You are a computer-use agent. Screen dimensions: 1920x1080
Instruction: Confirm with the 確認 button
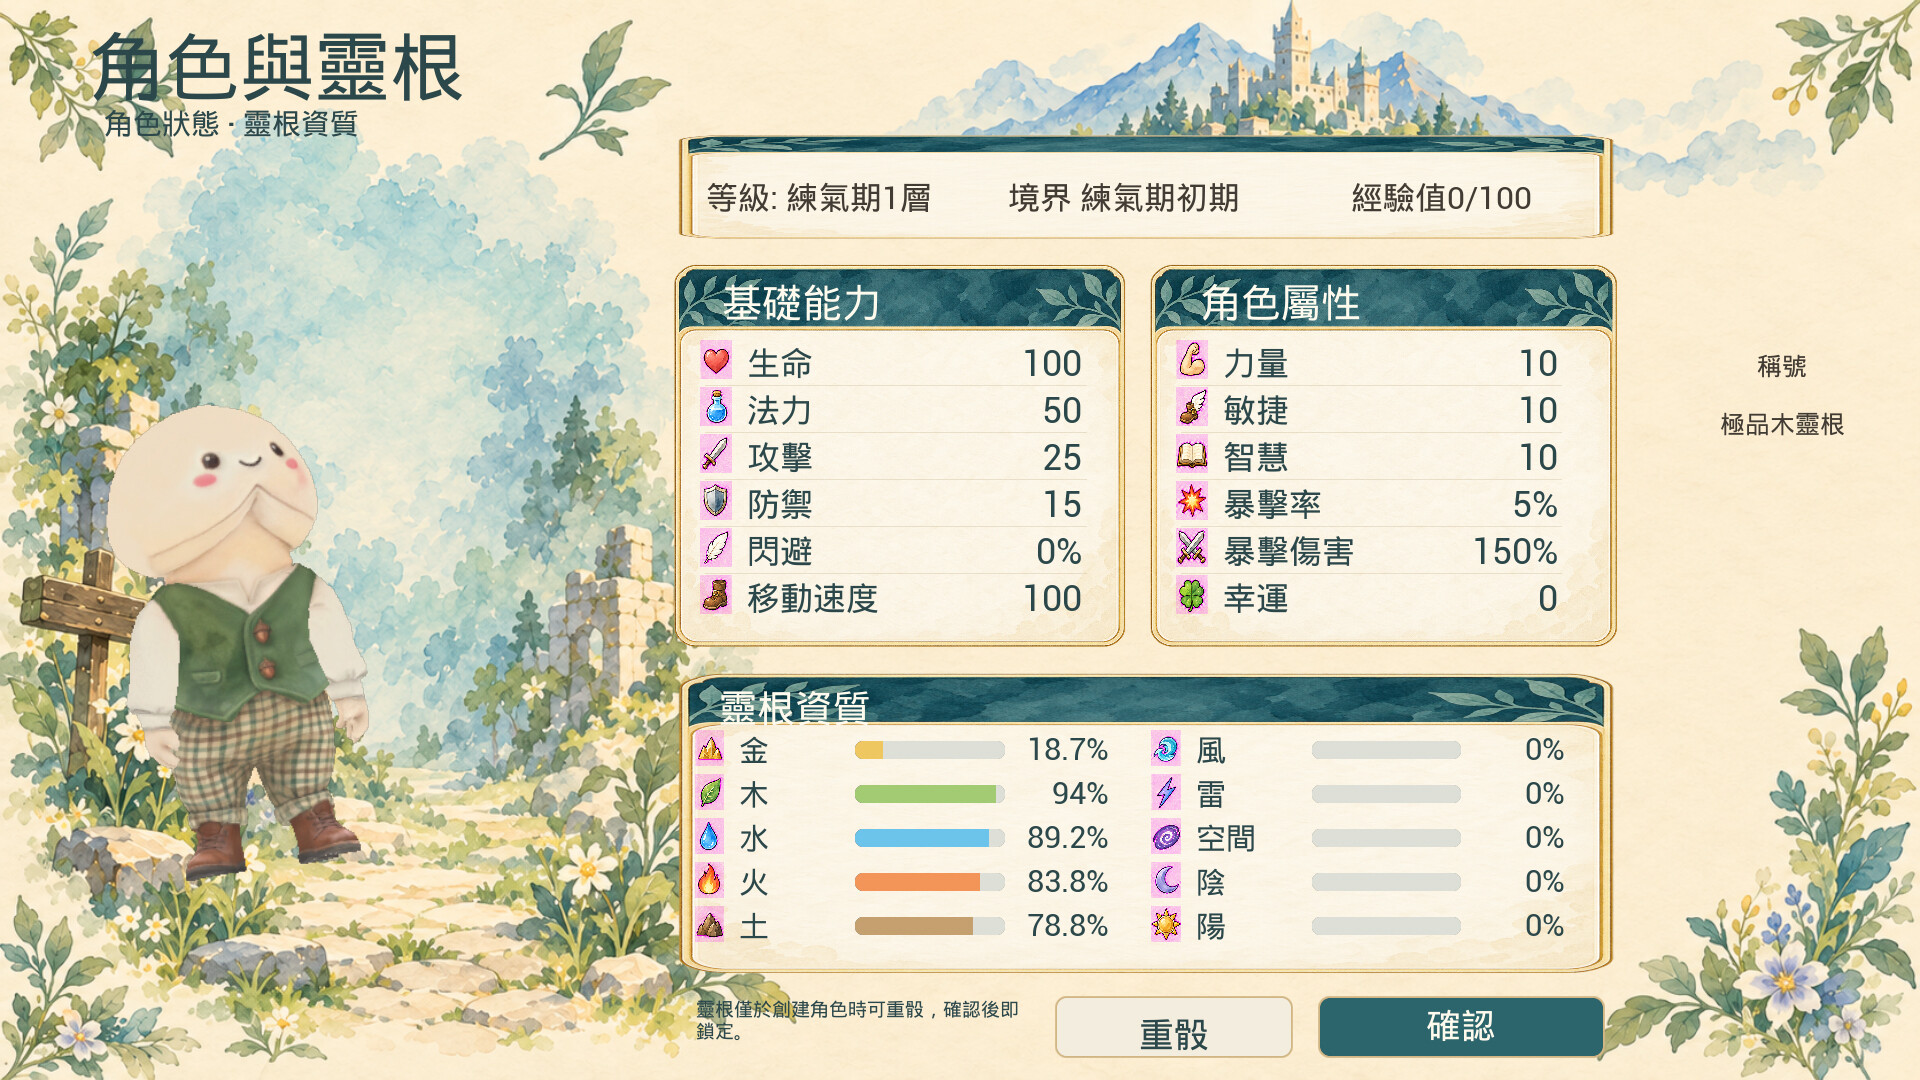click(x=1461, y=1027)
